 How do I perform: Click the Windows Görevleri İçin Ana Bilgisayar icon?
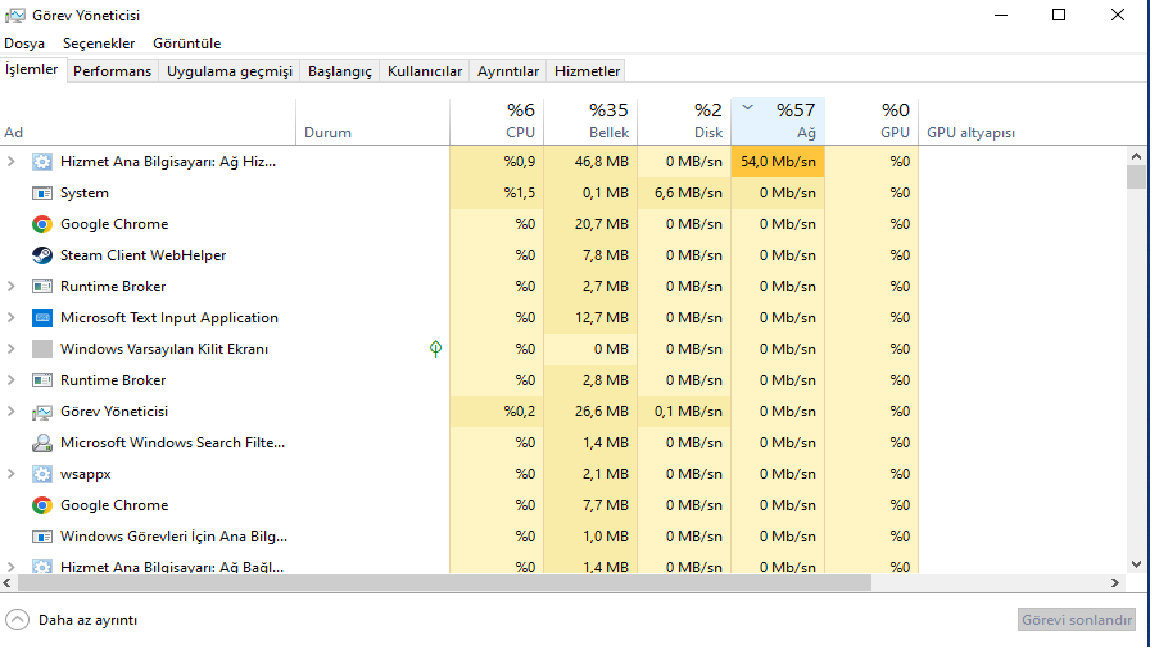pos(42,537)
